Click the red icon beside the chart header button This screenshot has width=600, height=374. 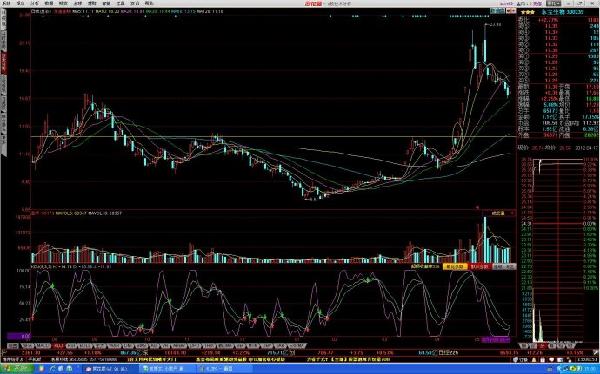tap(511, 11)
